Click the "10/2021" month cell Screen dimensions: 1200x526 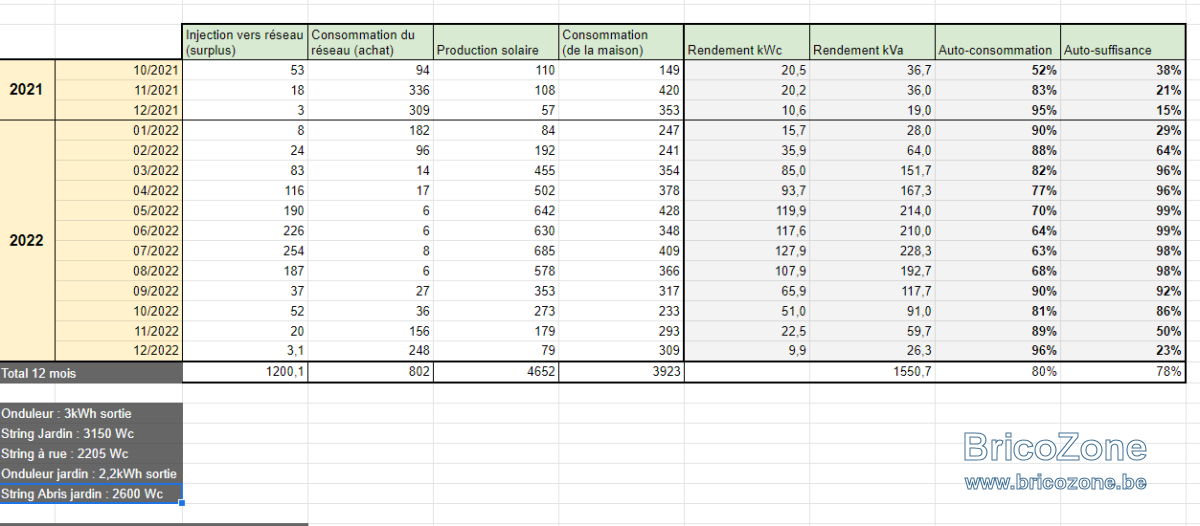(x=119, y=70)
